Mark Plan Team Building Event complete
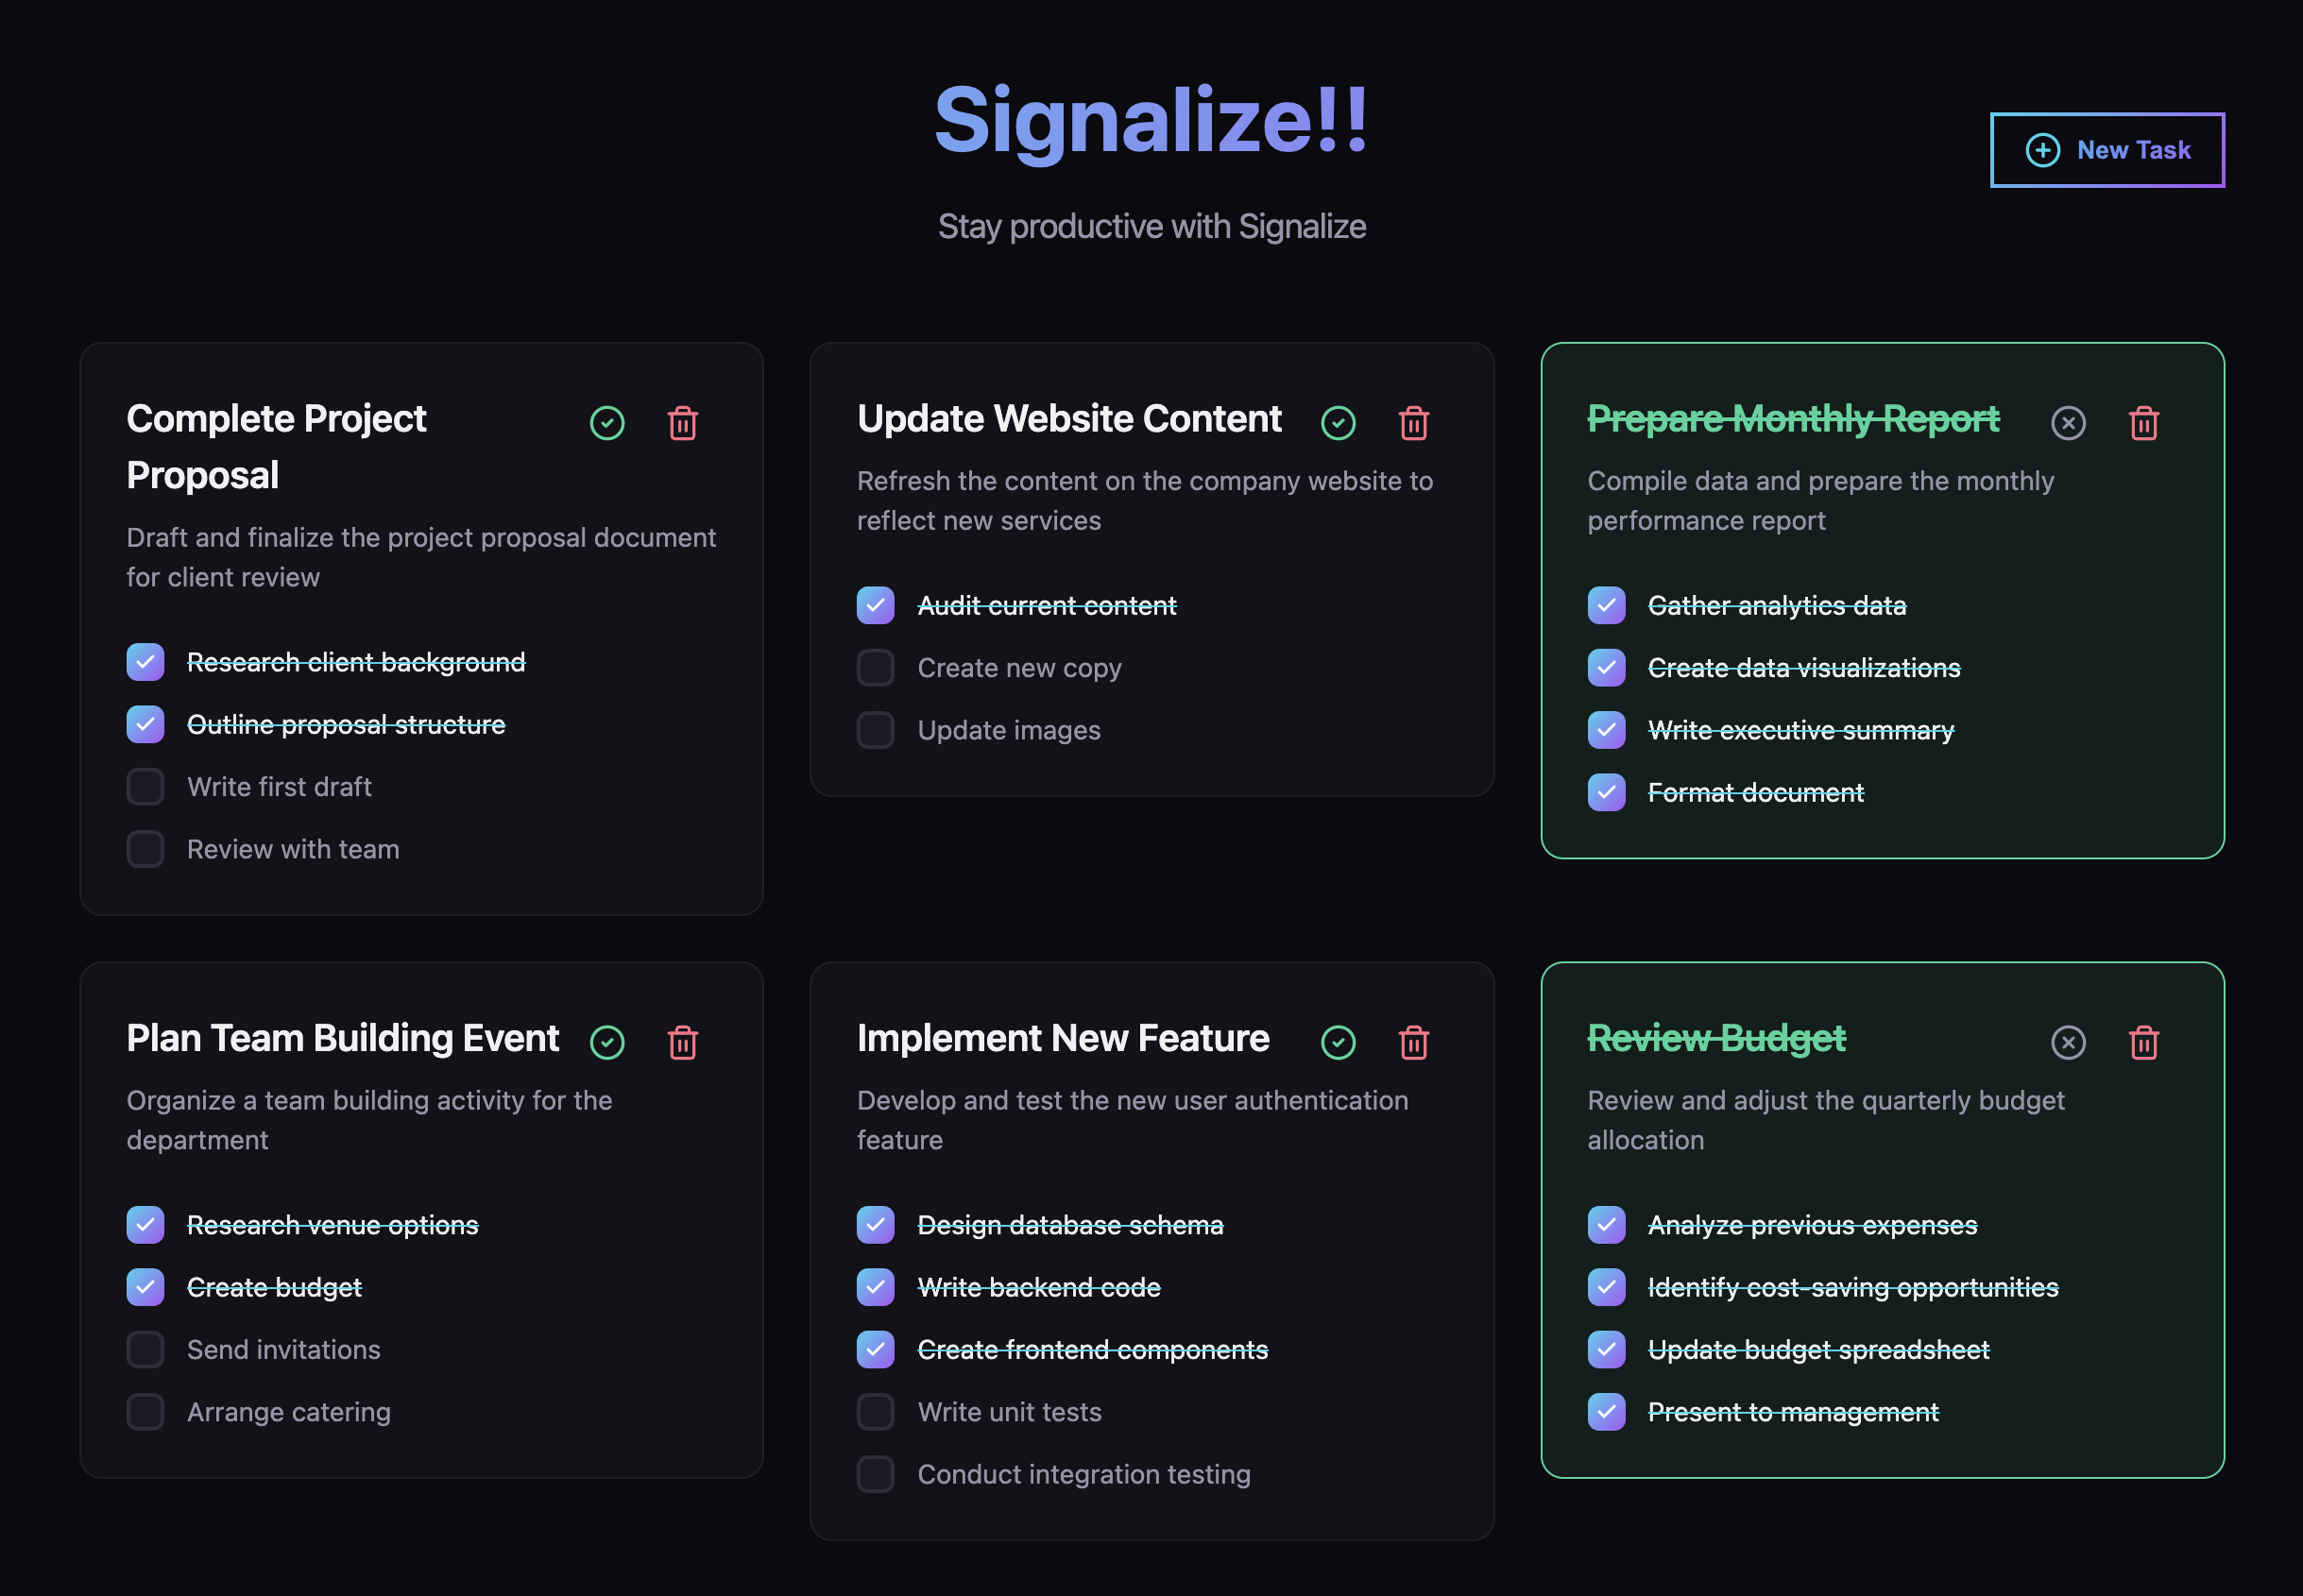Viewport: 2303px width, 1596px height. coord(607,1043)
